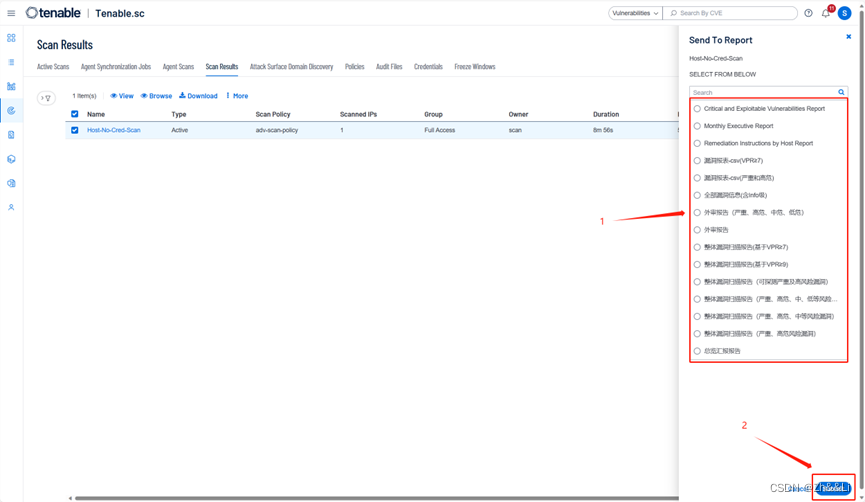The height and width of the screenshot is (502, 865).
Task: Open the Dashboard grid icon in sidebar
Action: [x=11, y=38]
